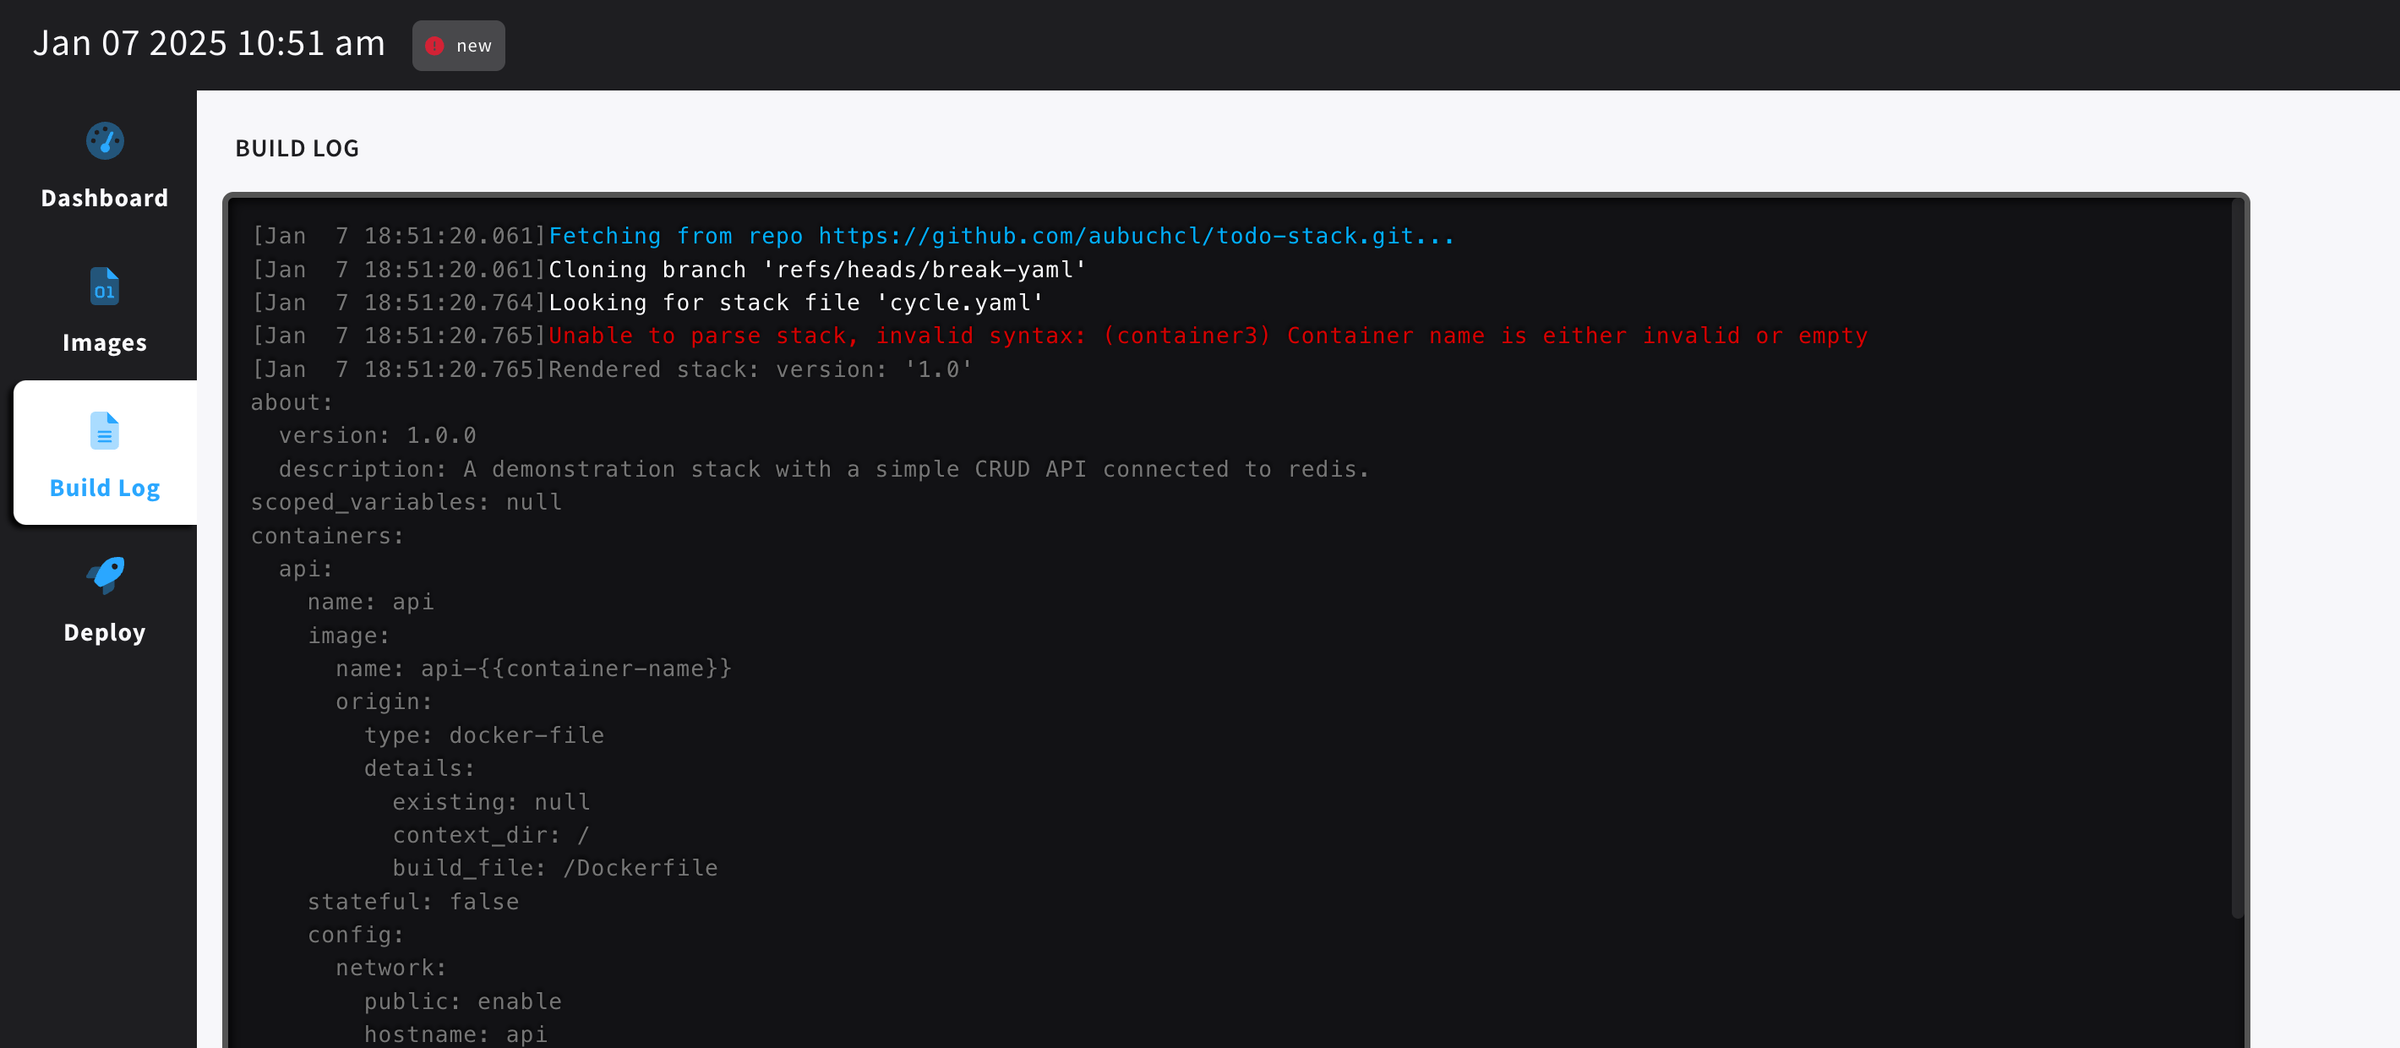This screenshot has height=1048, width=2400.
Task: Switch to the Dashboard tab label
Action: click(x=105, y=198)
